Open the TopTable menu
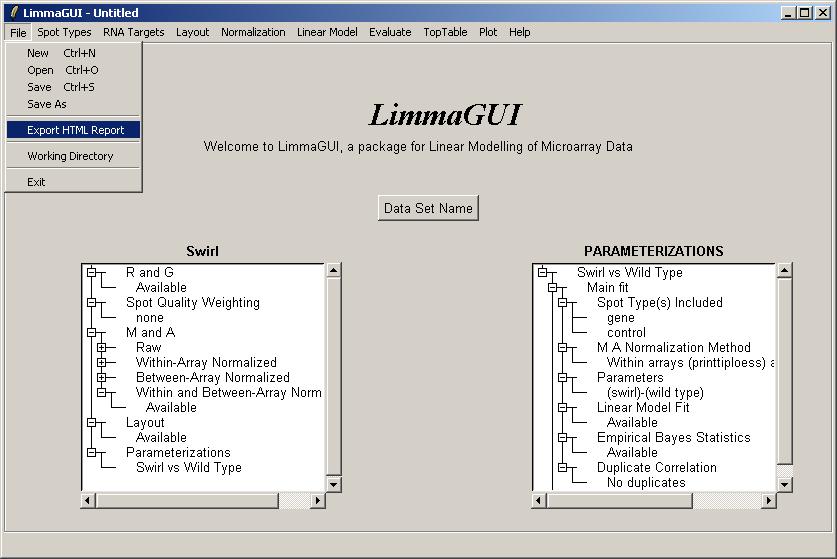Screen dimensions: 837x559 pyautogui.click(x=445, y=32)
